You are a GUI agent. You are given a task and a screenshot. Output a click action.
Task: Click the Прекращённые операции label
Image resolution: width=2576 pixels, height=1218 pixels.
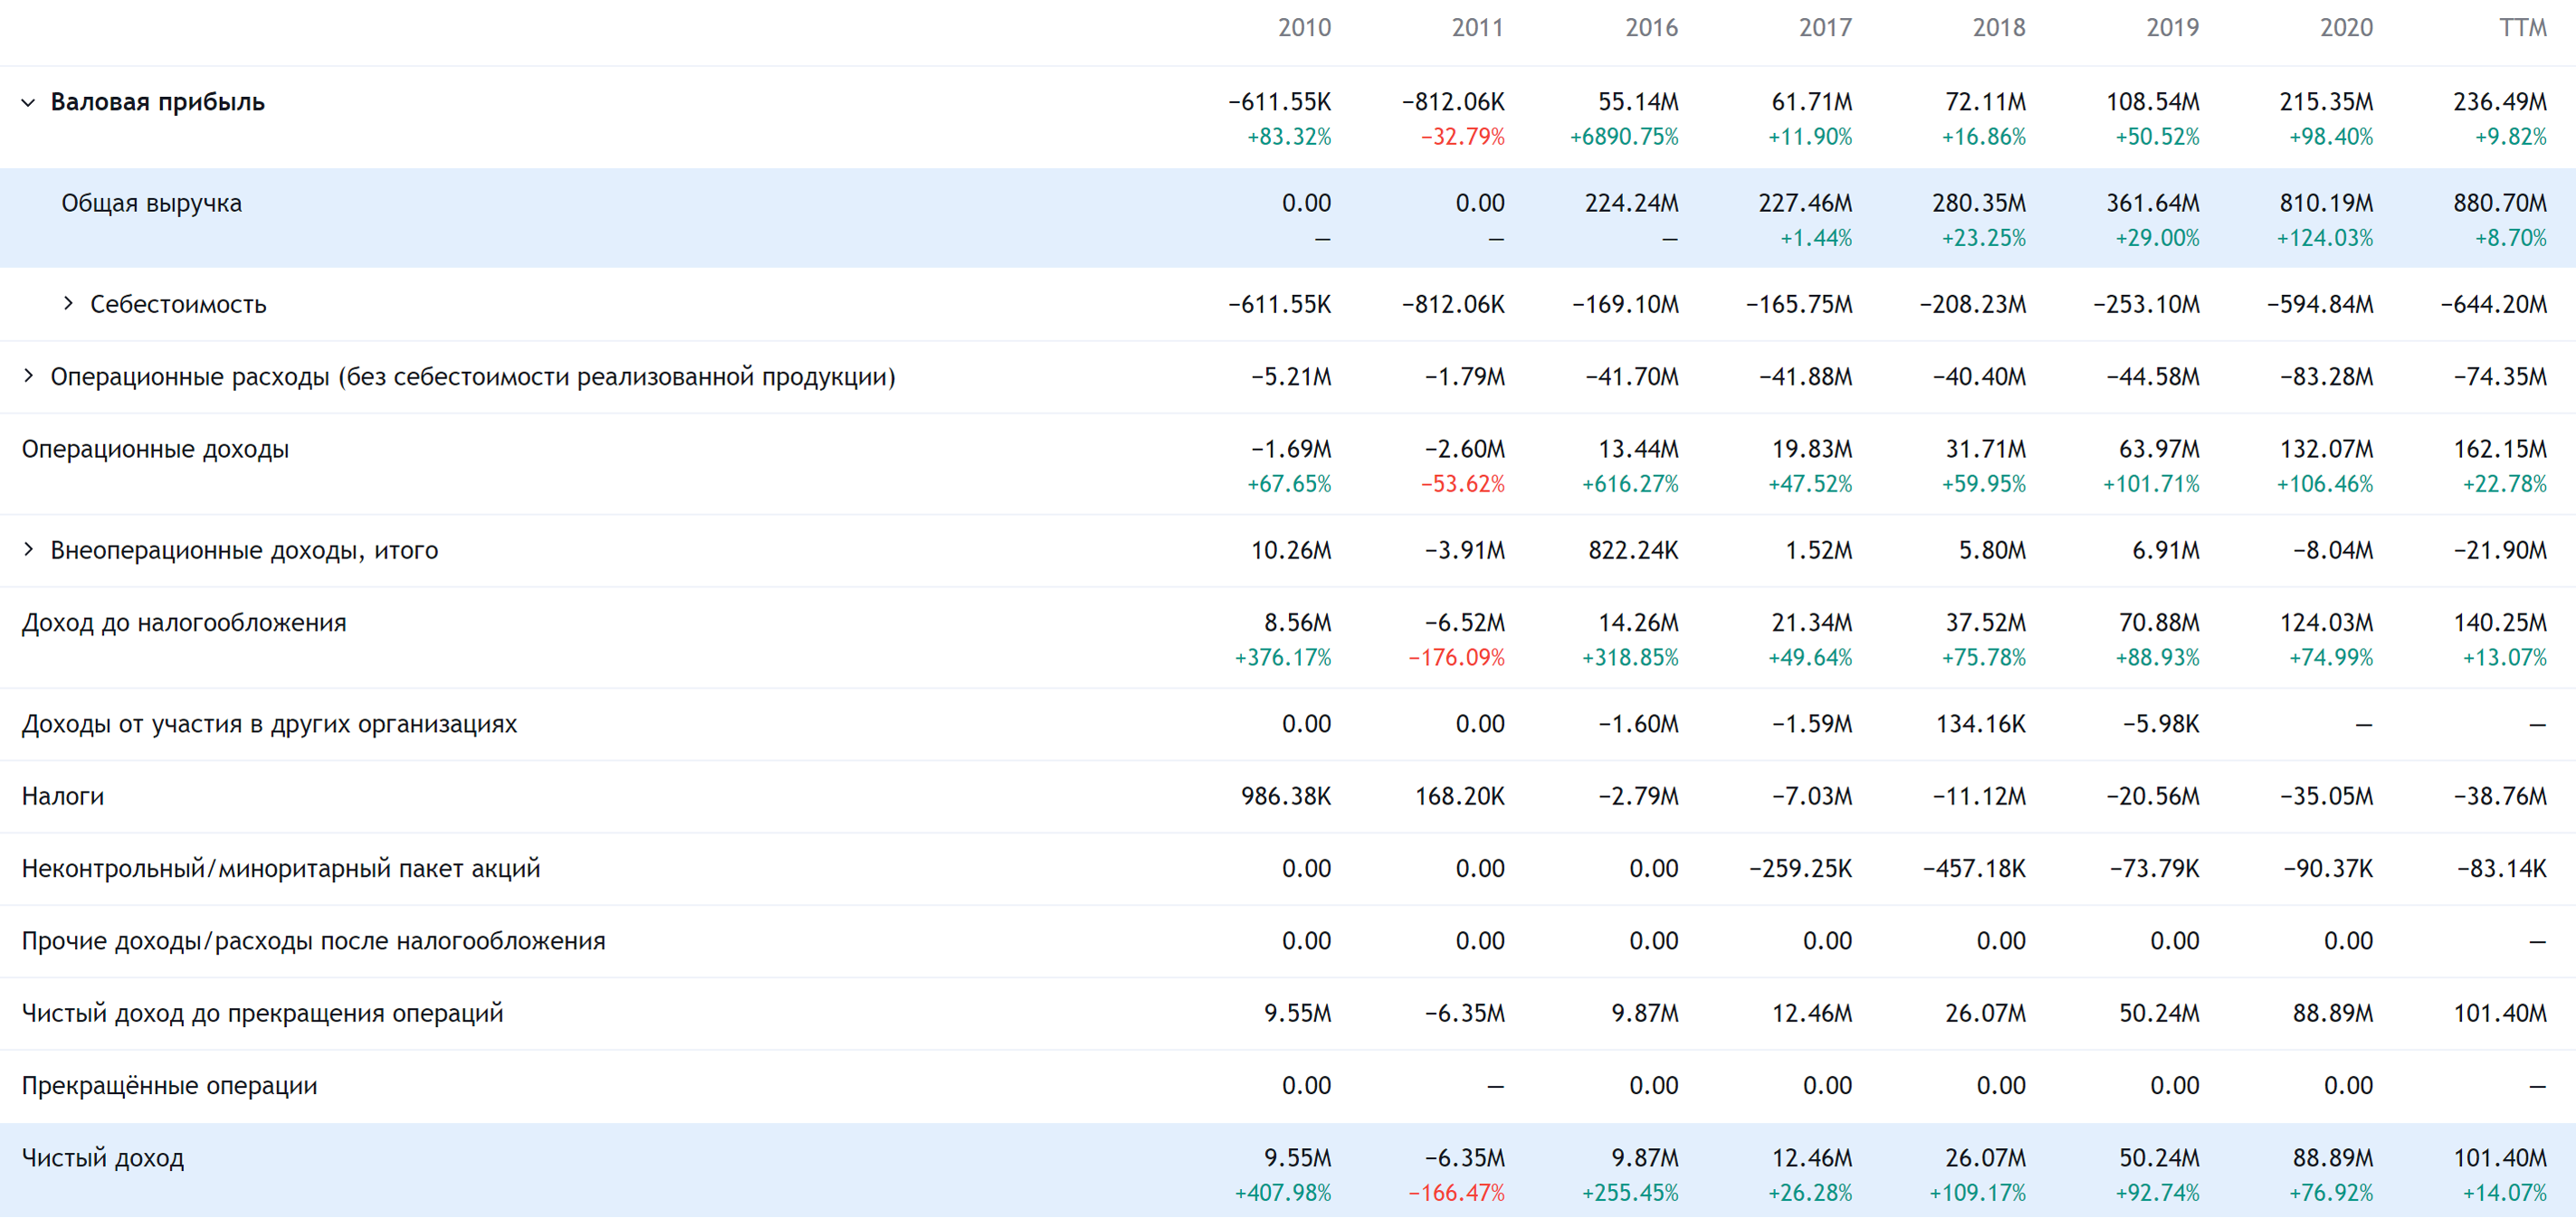[169, 1085]
